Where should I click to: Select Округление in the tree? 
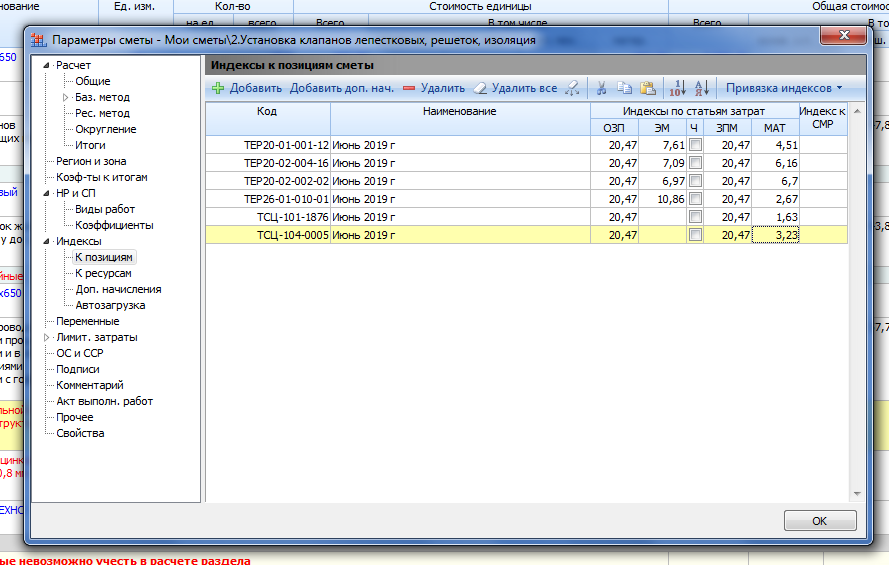click(x=105, y=129)
